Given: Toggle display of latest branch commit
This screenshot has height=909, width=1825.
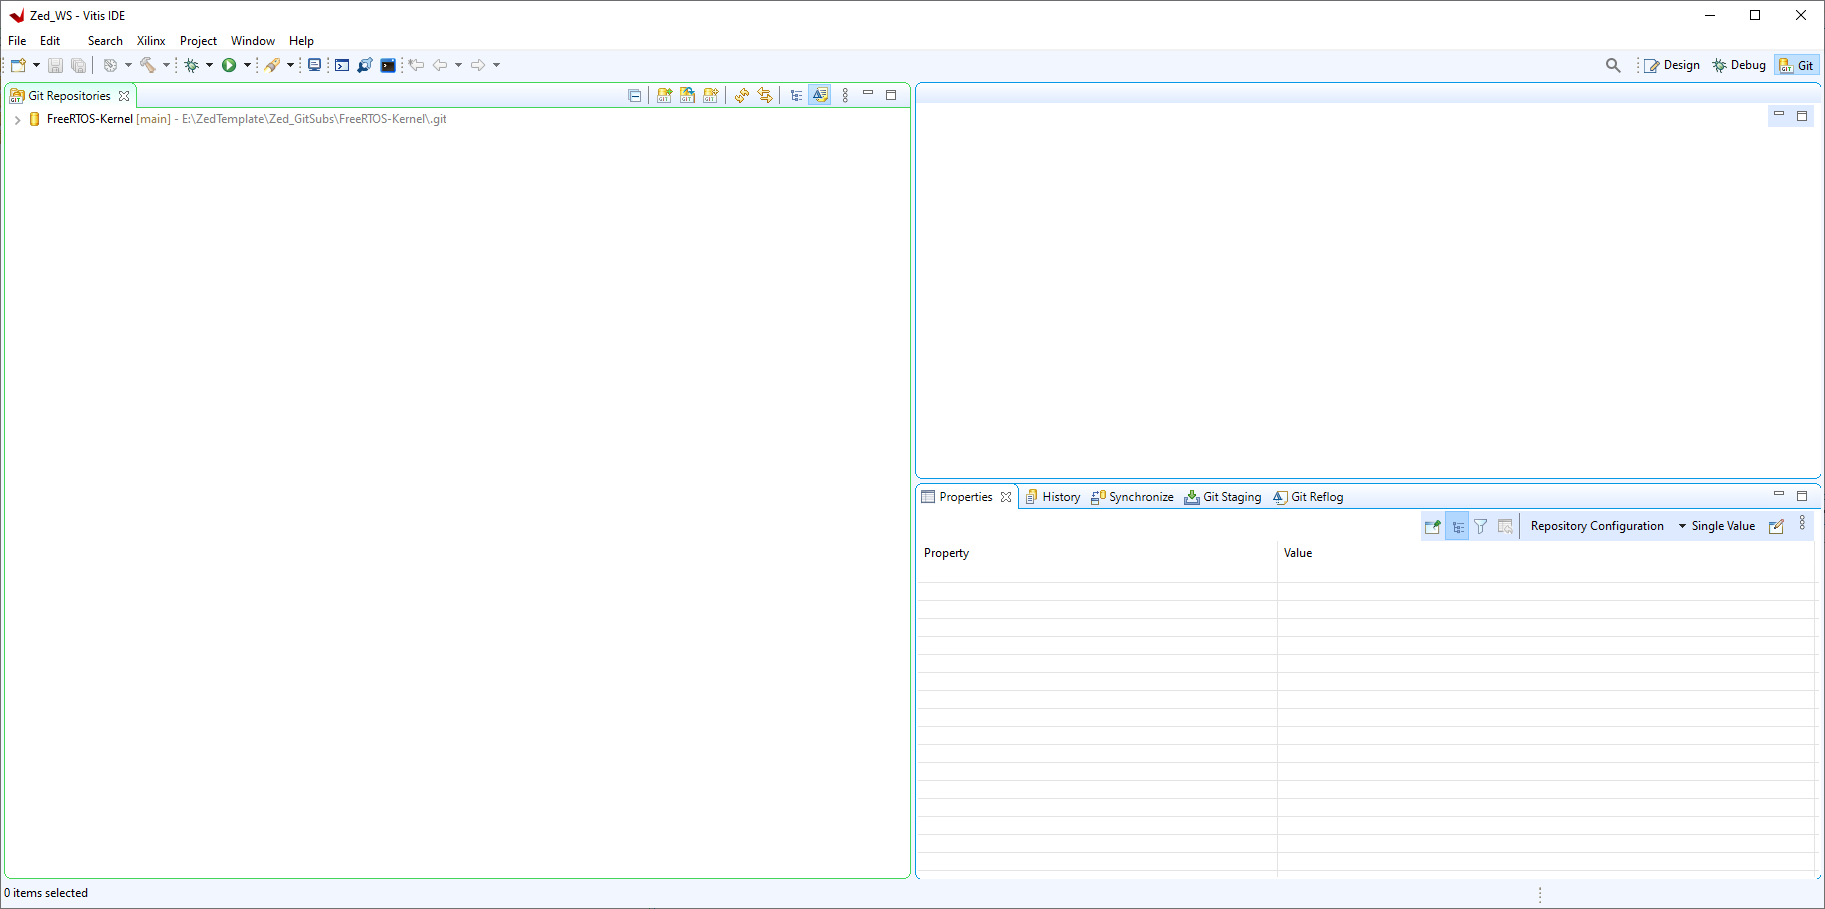Looking at the screenshot, I should coord(820,96).
